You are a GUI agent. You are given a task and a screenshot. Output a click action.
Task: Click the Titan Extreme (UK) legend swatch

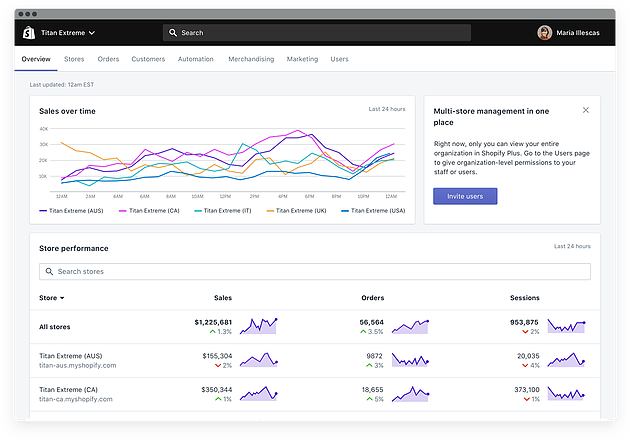(268, 211)
